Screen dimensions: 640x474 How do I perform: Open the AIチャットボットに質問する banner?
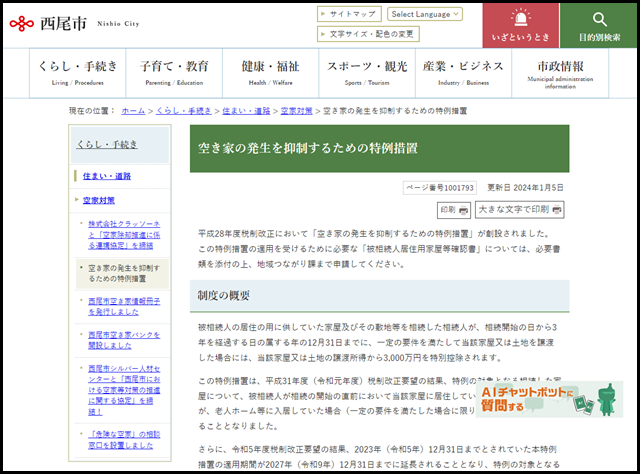click(549, 399)
